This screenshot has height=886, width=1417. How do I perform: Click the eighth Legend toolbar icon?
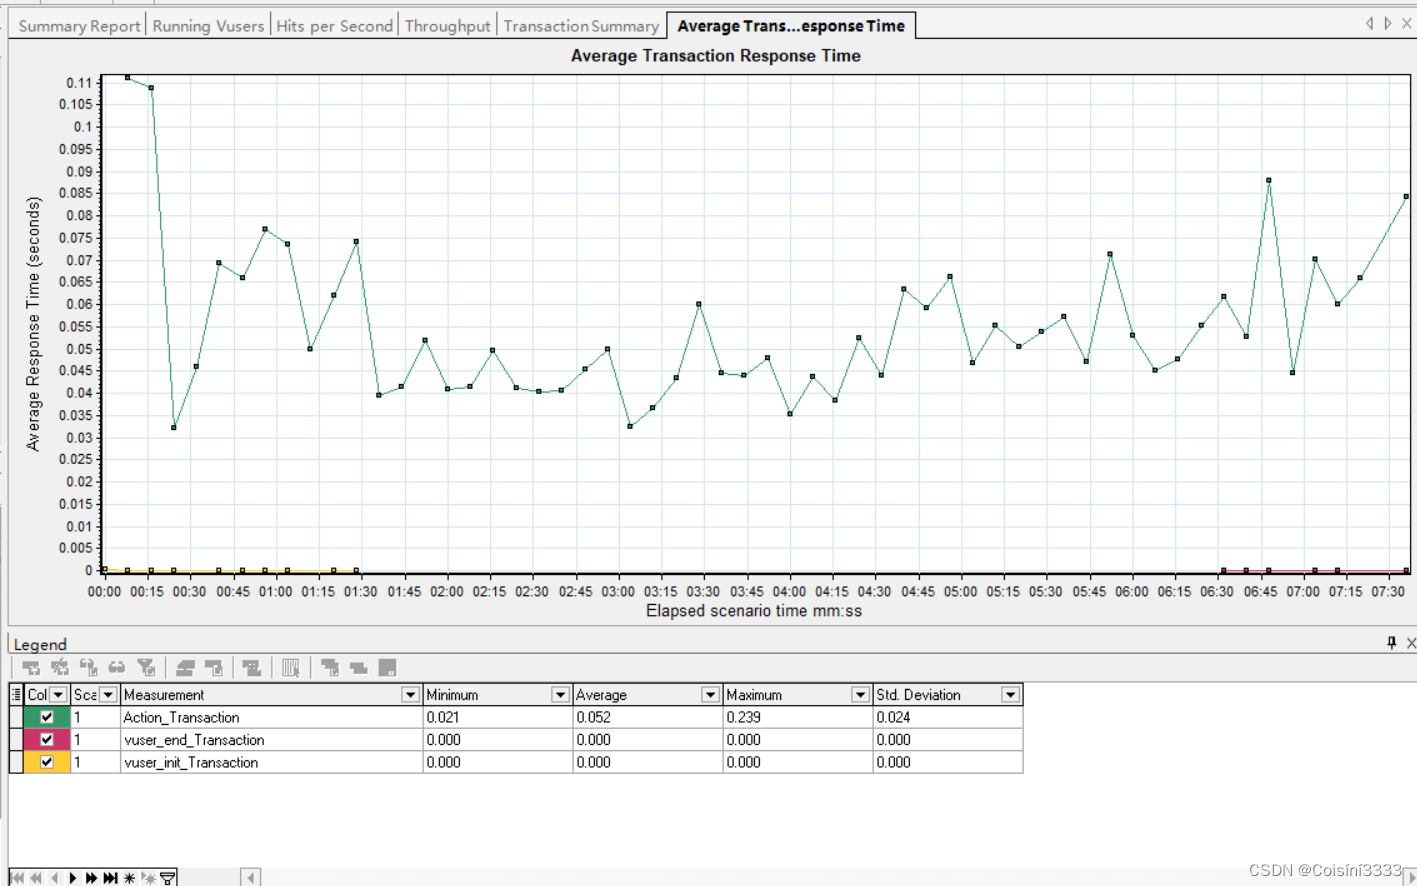click(252, 668)
